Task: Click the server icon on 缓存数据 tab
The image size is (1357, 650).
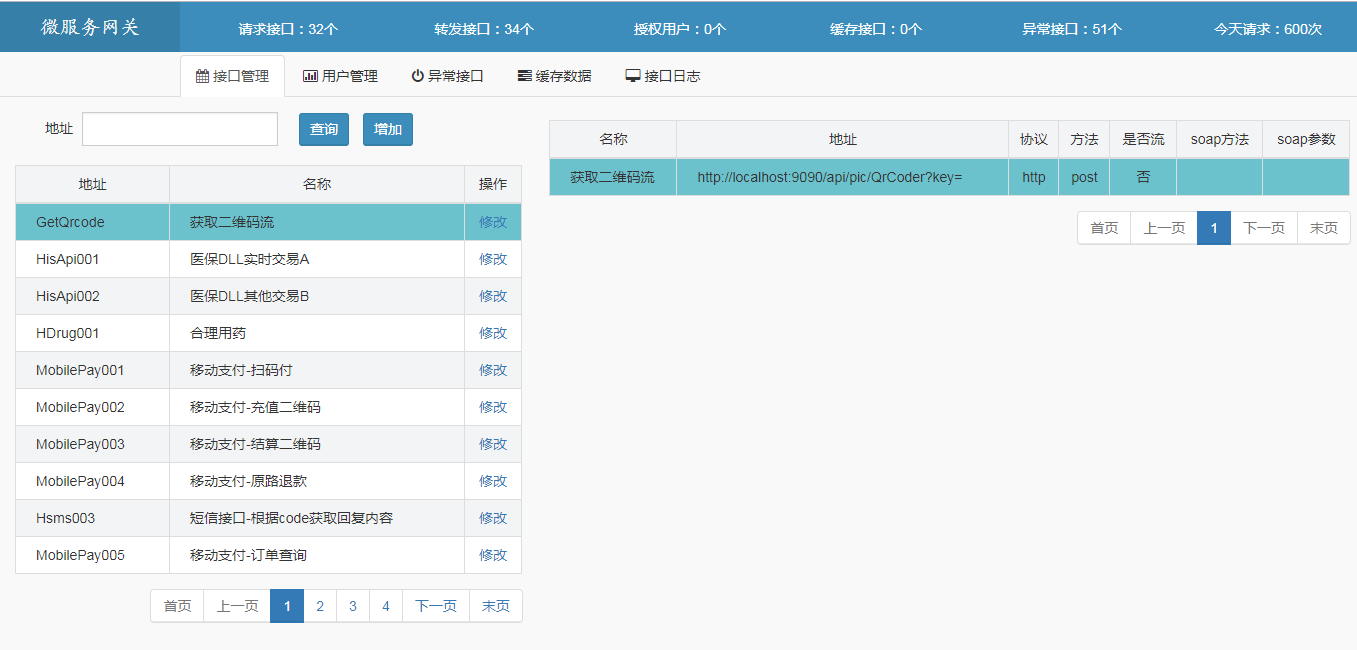Action: click(524, 76)
